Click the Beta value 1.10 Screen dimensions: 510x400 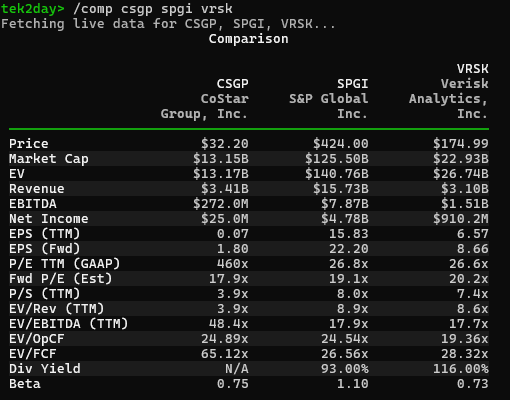[352, 384]
